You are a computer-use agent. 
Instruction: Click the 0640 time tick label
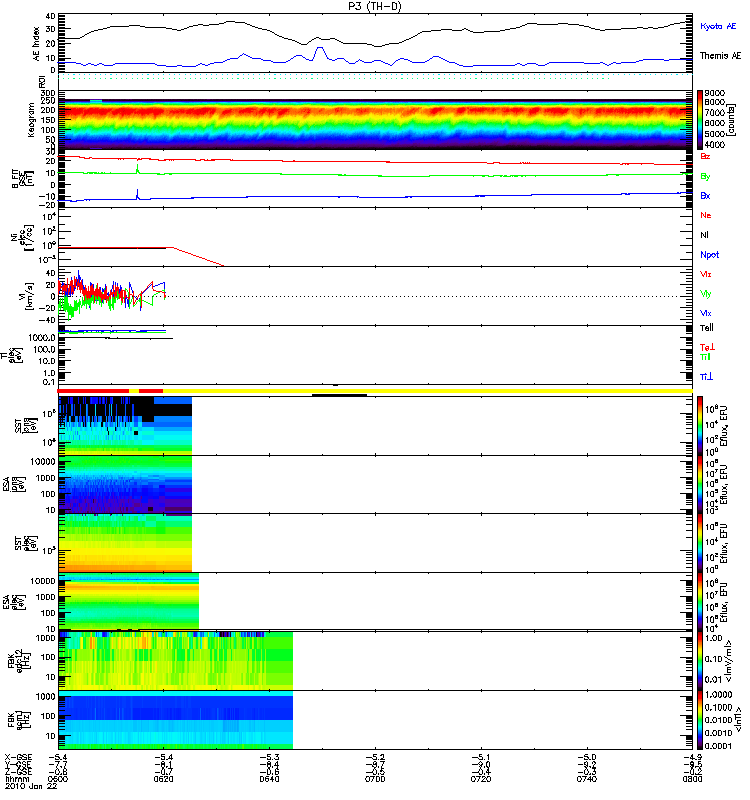[x=269, y=779]
